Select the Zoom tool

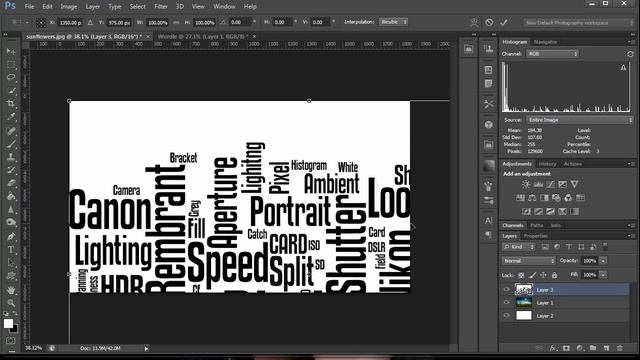click(x=11, y=303)
